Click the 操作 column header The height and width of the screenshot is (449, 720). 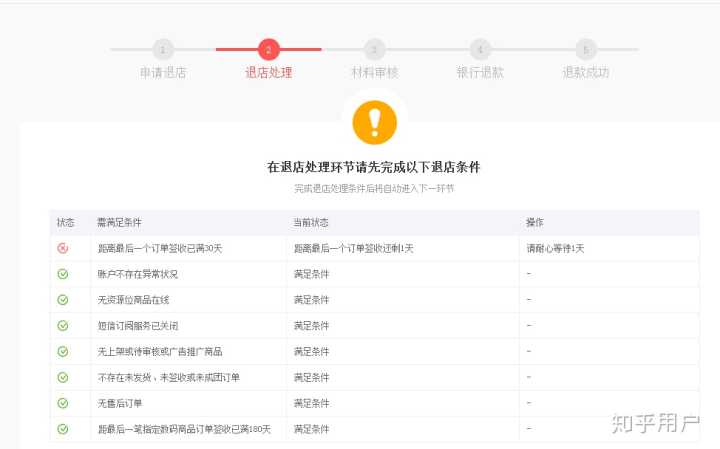pos(535,222)
